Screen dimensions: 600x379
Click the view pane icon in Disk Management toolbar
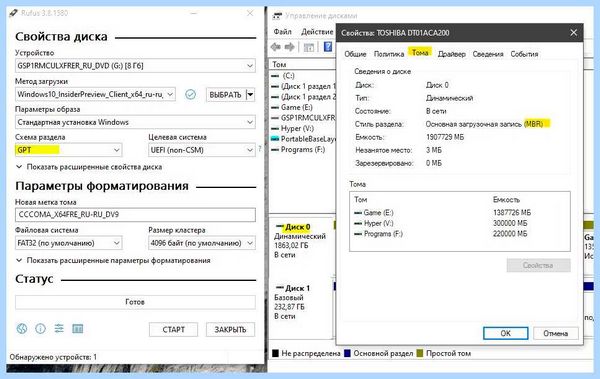click(309, 47)
